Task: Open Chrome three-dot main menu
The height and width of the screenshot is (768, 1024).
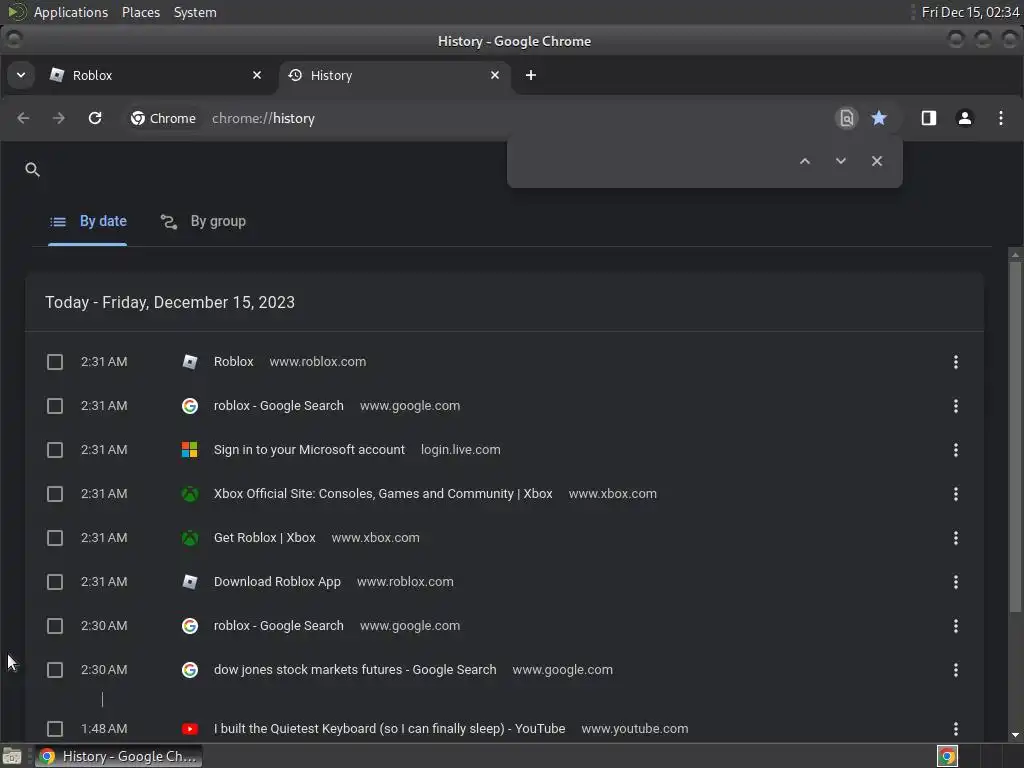Action: point(1000,118)
